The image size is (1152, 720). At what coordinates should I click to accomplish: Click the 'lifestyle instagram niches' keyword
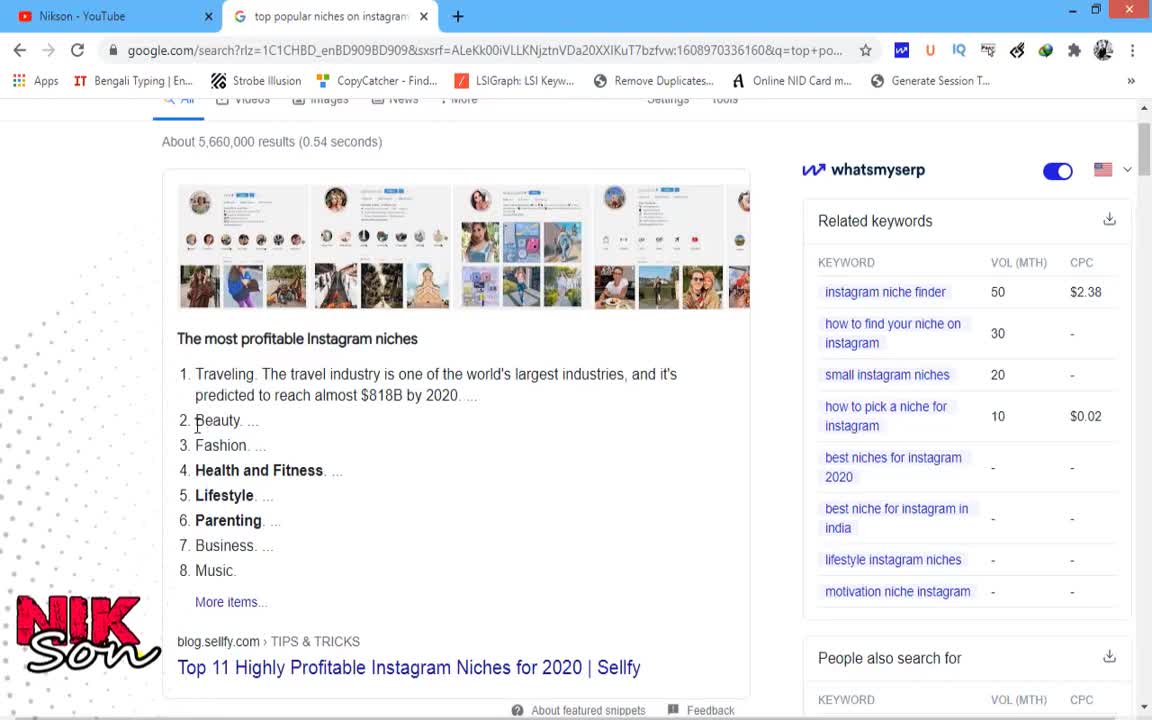point(893,560)
